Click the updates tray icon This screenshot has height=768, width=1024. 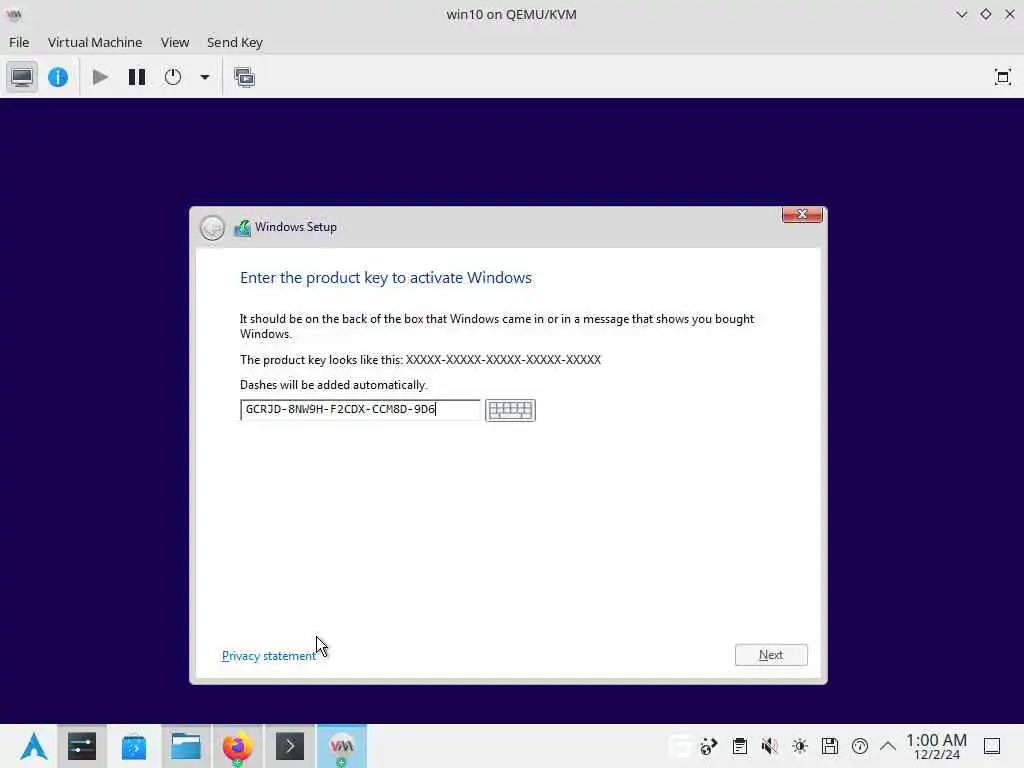pos(709,746)
